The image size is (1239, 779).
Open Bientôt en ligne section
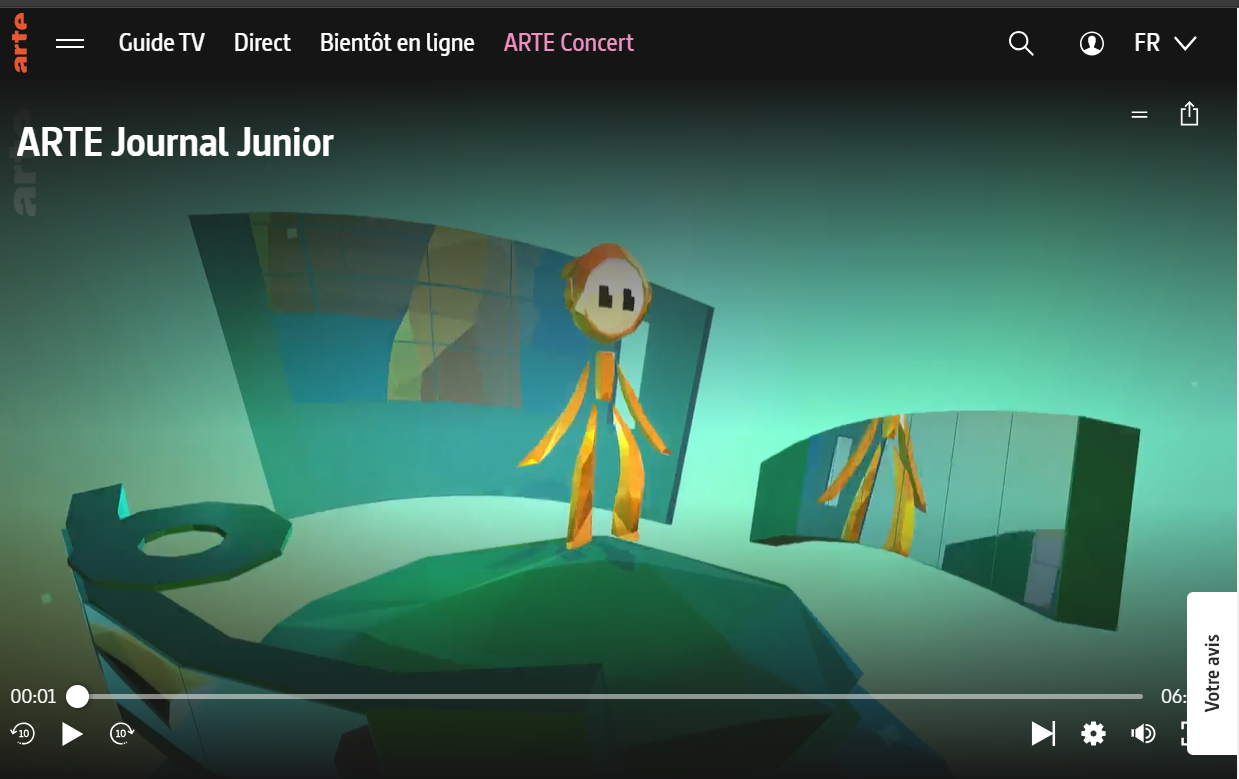click(x=397, y=43)
